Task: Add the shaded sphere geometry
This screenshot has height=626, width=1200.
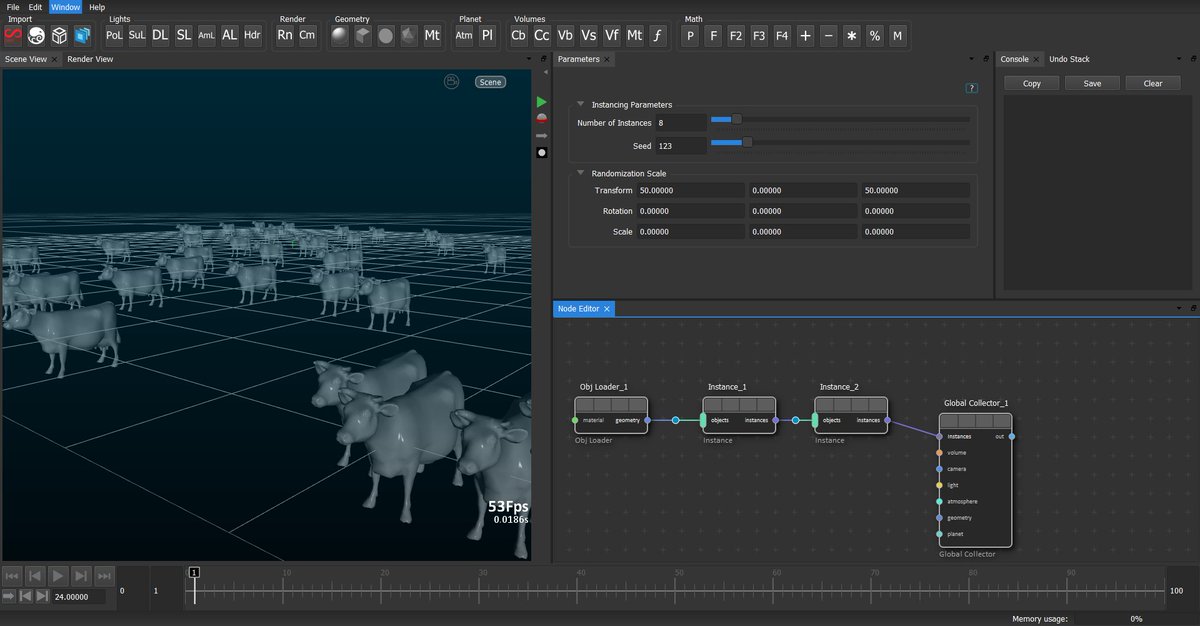Action: click(x=341, y=35)
